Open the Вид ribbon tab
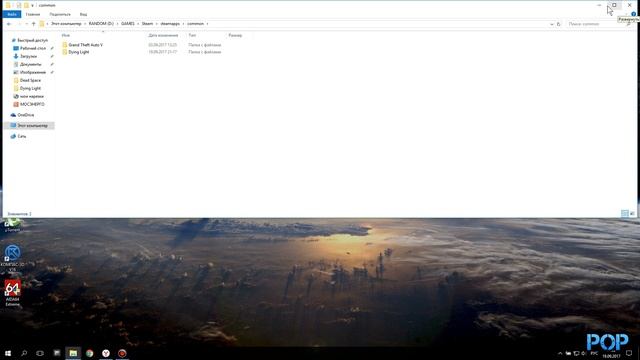The height and width of the screenshot is (360, 640). click(83, 14)
